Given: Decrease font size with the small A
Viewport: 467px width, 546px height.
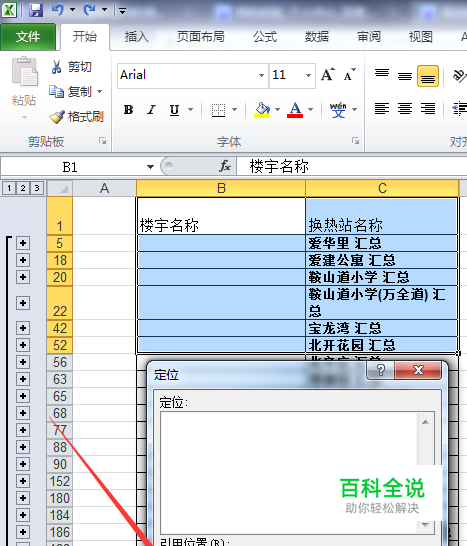Looking at the screenshot, I should (349, 75).
